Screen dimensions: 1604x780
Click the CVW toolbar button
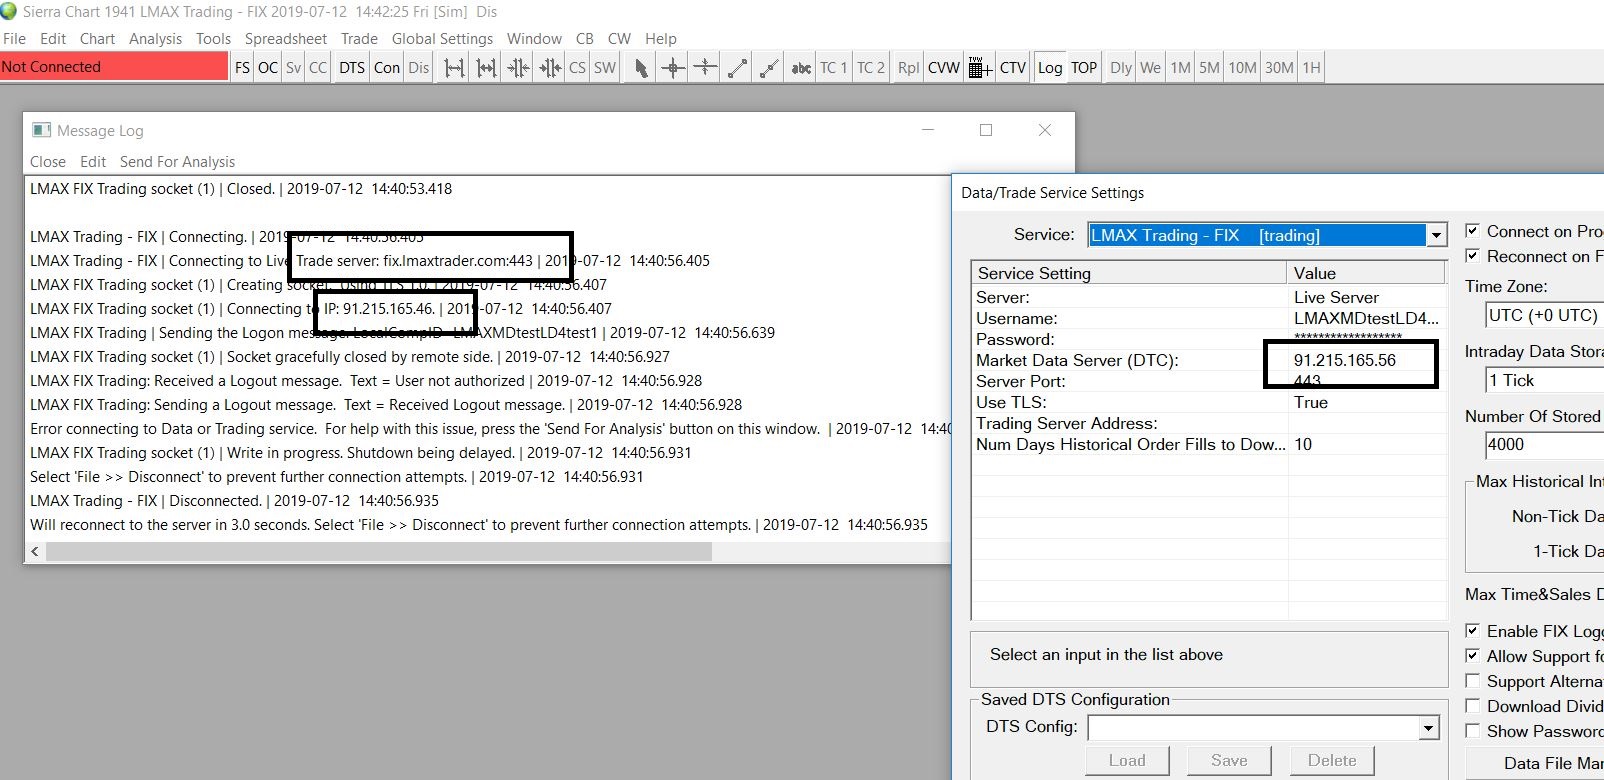(944, 68)
